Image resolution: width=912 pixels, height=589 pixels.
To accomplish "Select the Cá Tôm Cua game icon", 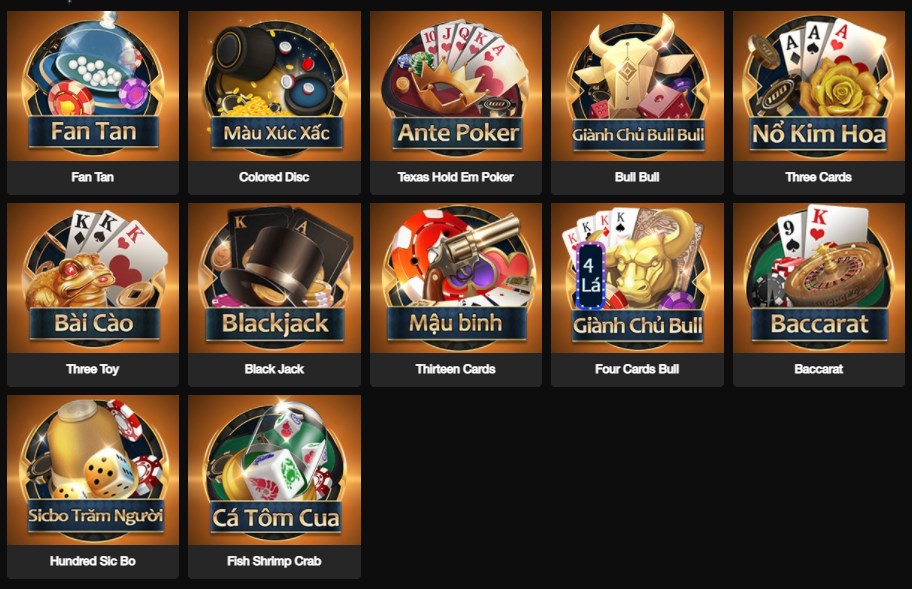I will coord(275,470).
